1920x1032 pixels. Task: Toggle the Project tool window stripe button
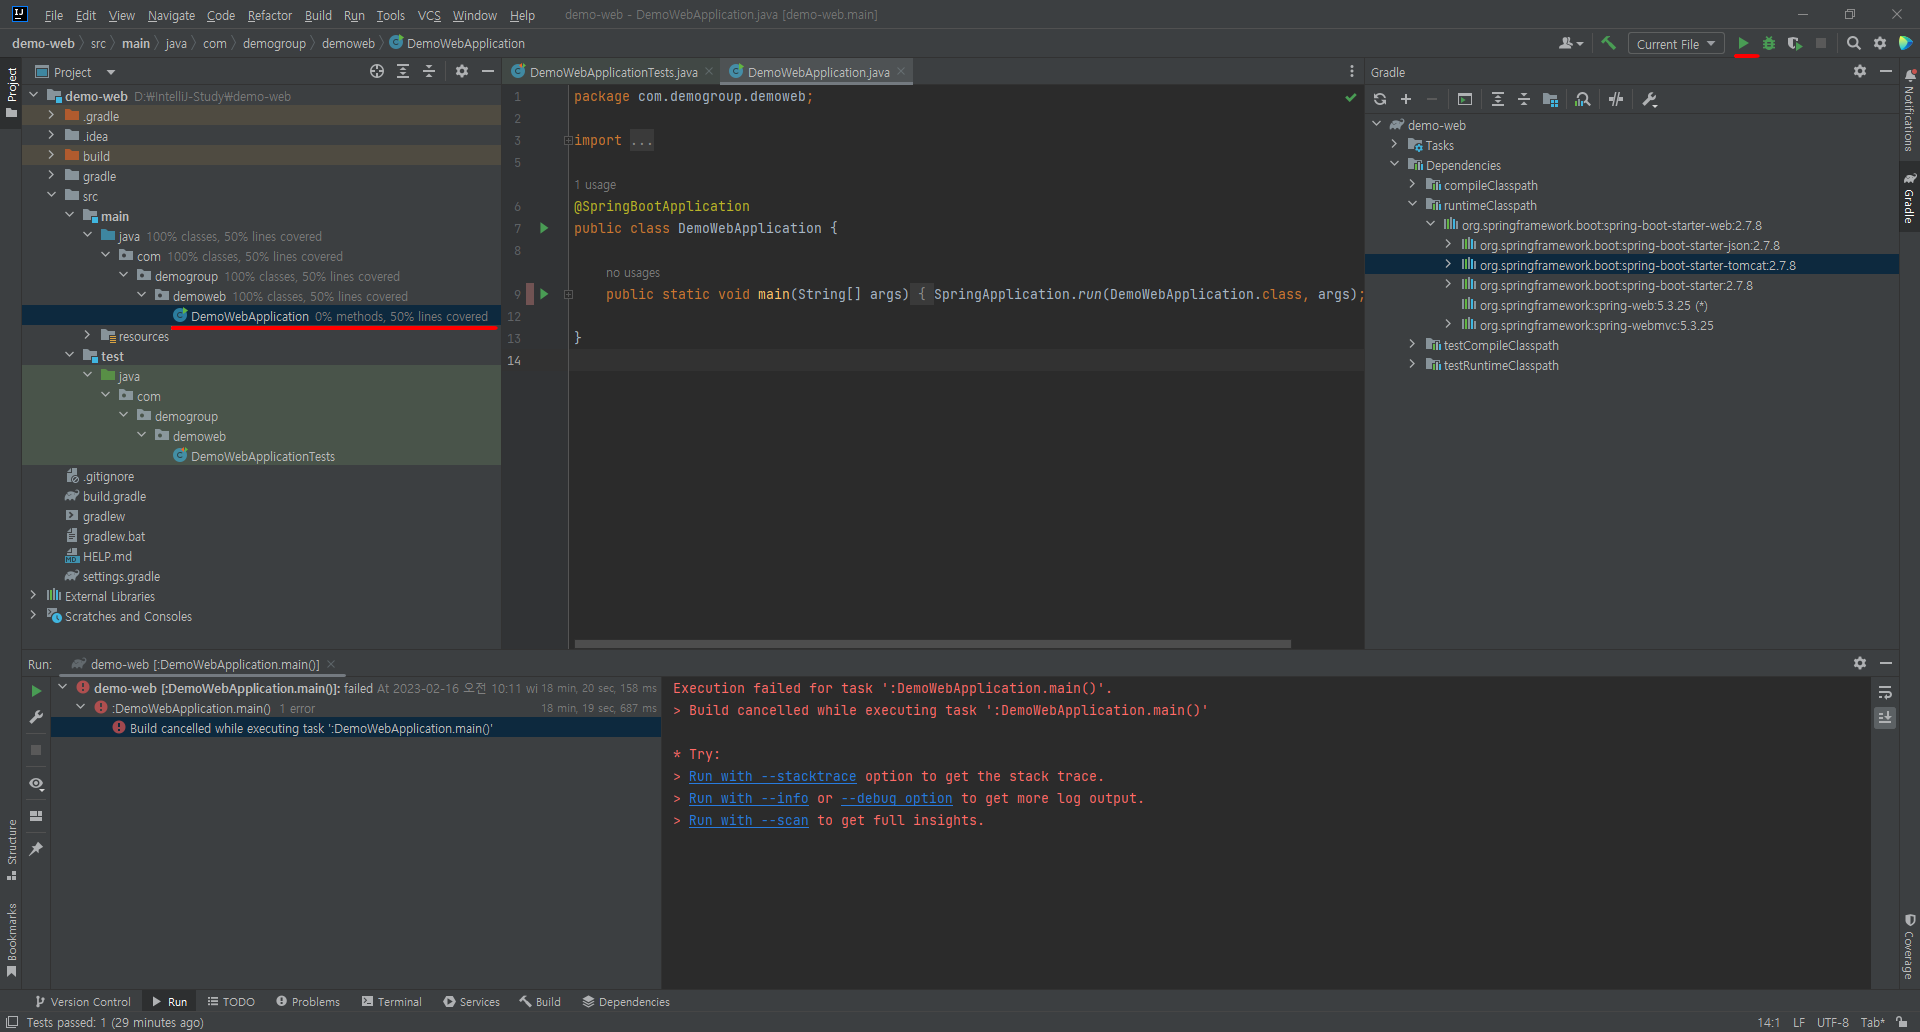tap(11, 92)
